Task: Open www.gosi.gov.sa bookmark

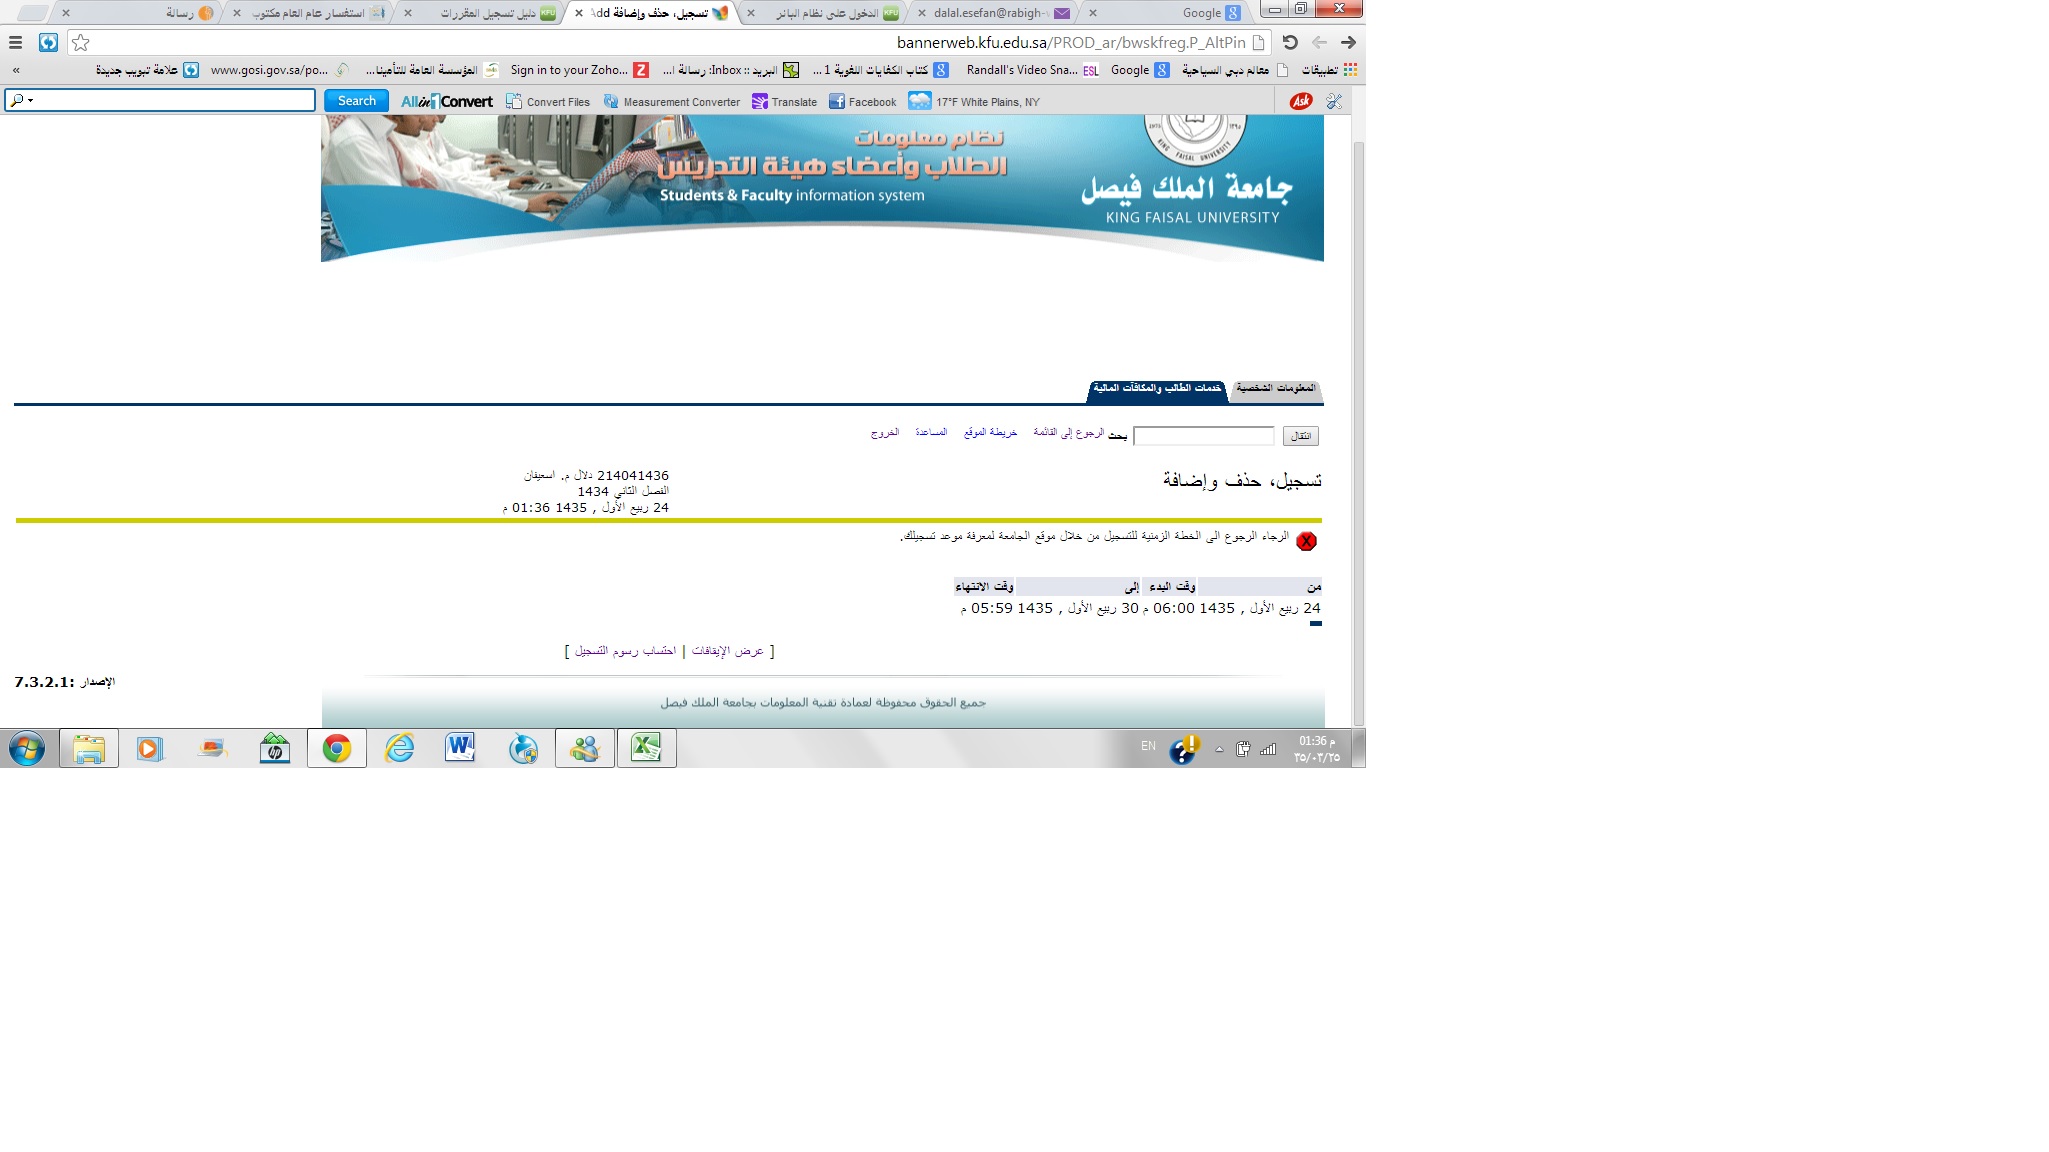Action: point(279,70)
